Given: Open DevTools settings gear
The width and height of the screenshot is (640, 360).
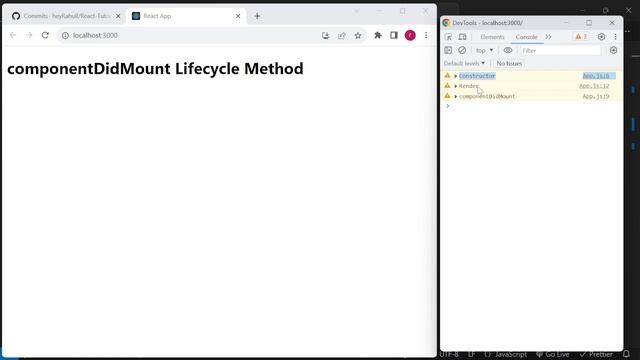Looking at the screenshot, I should point(601,37).
